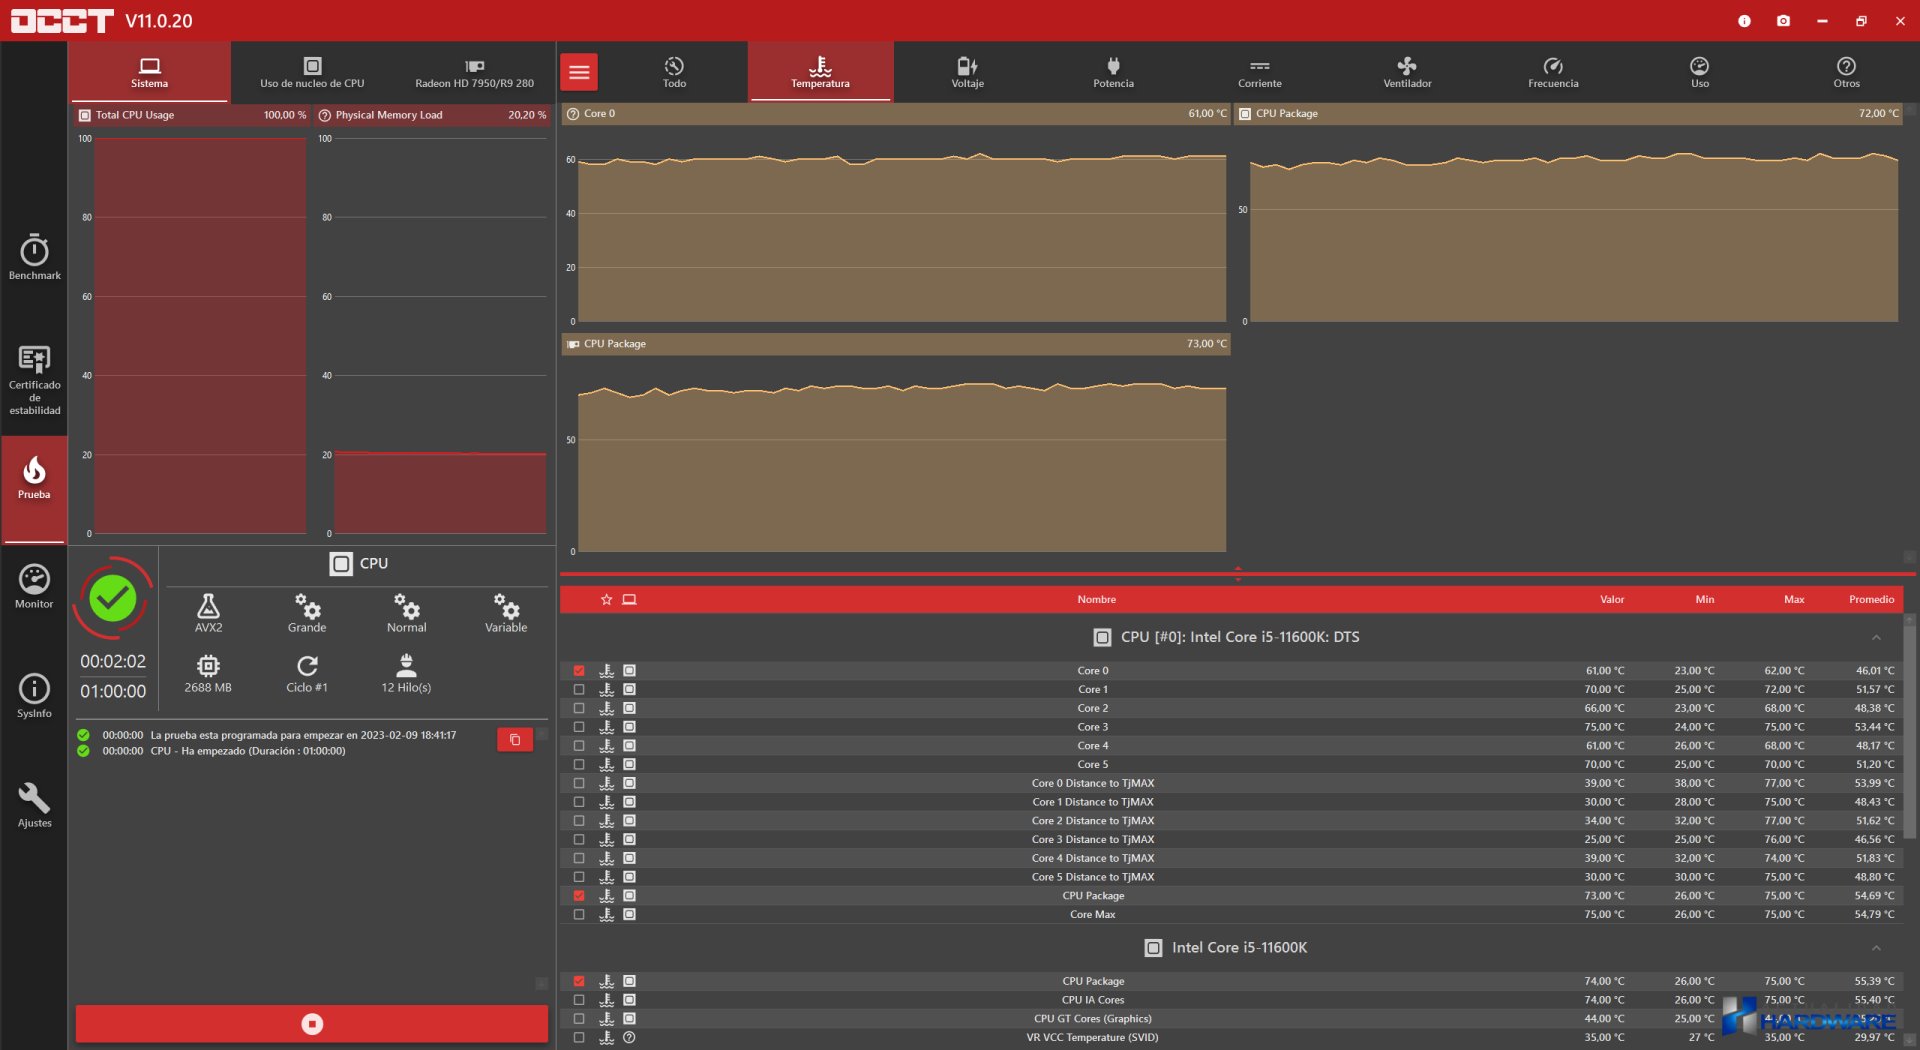
Task: Open the Monitor section in sidebar
Action: coord(34,586)
